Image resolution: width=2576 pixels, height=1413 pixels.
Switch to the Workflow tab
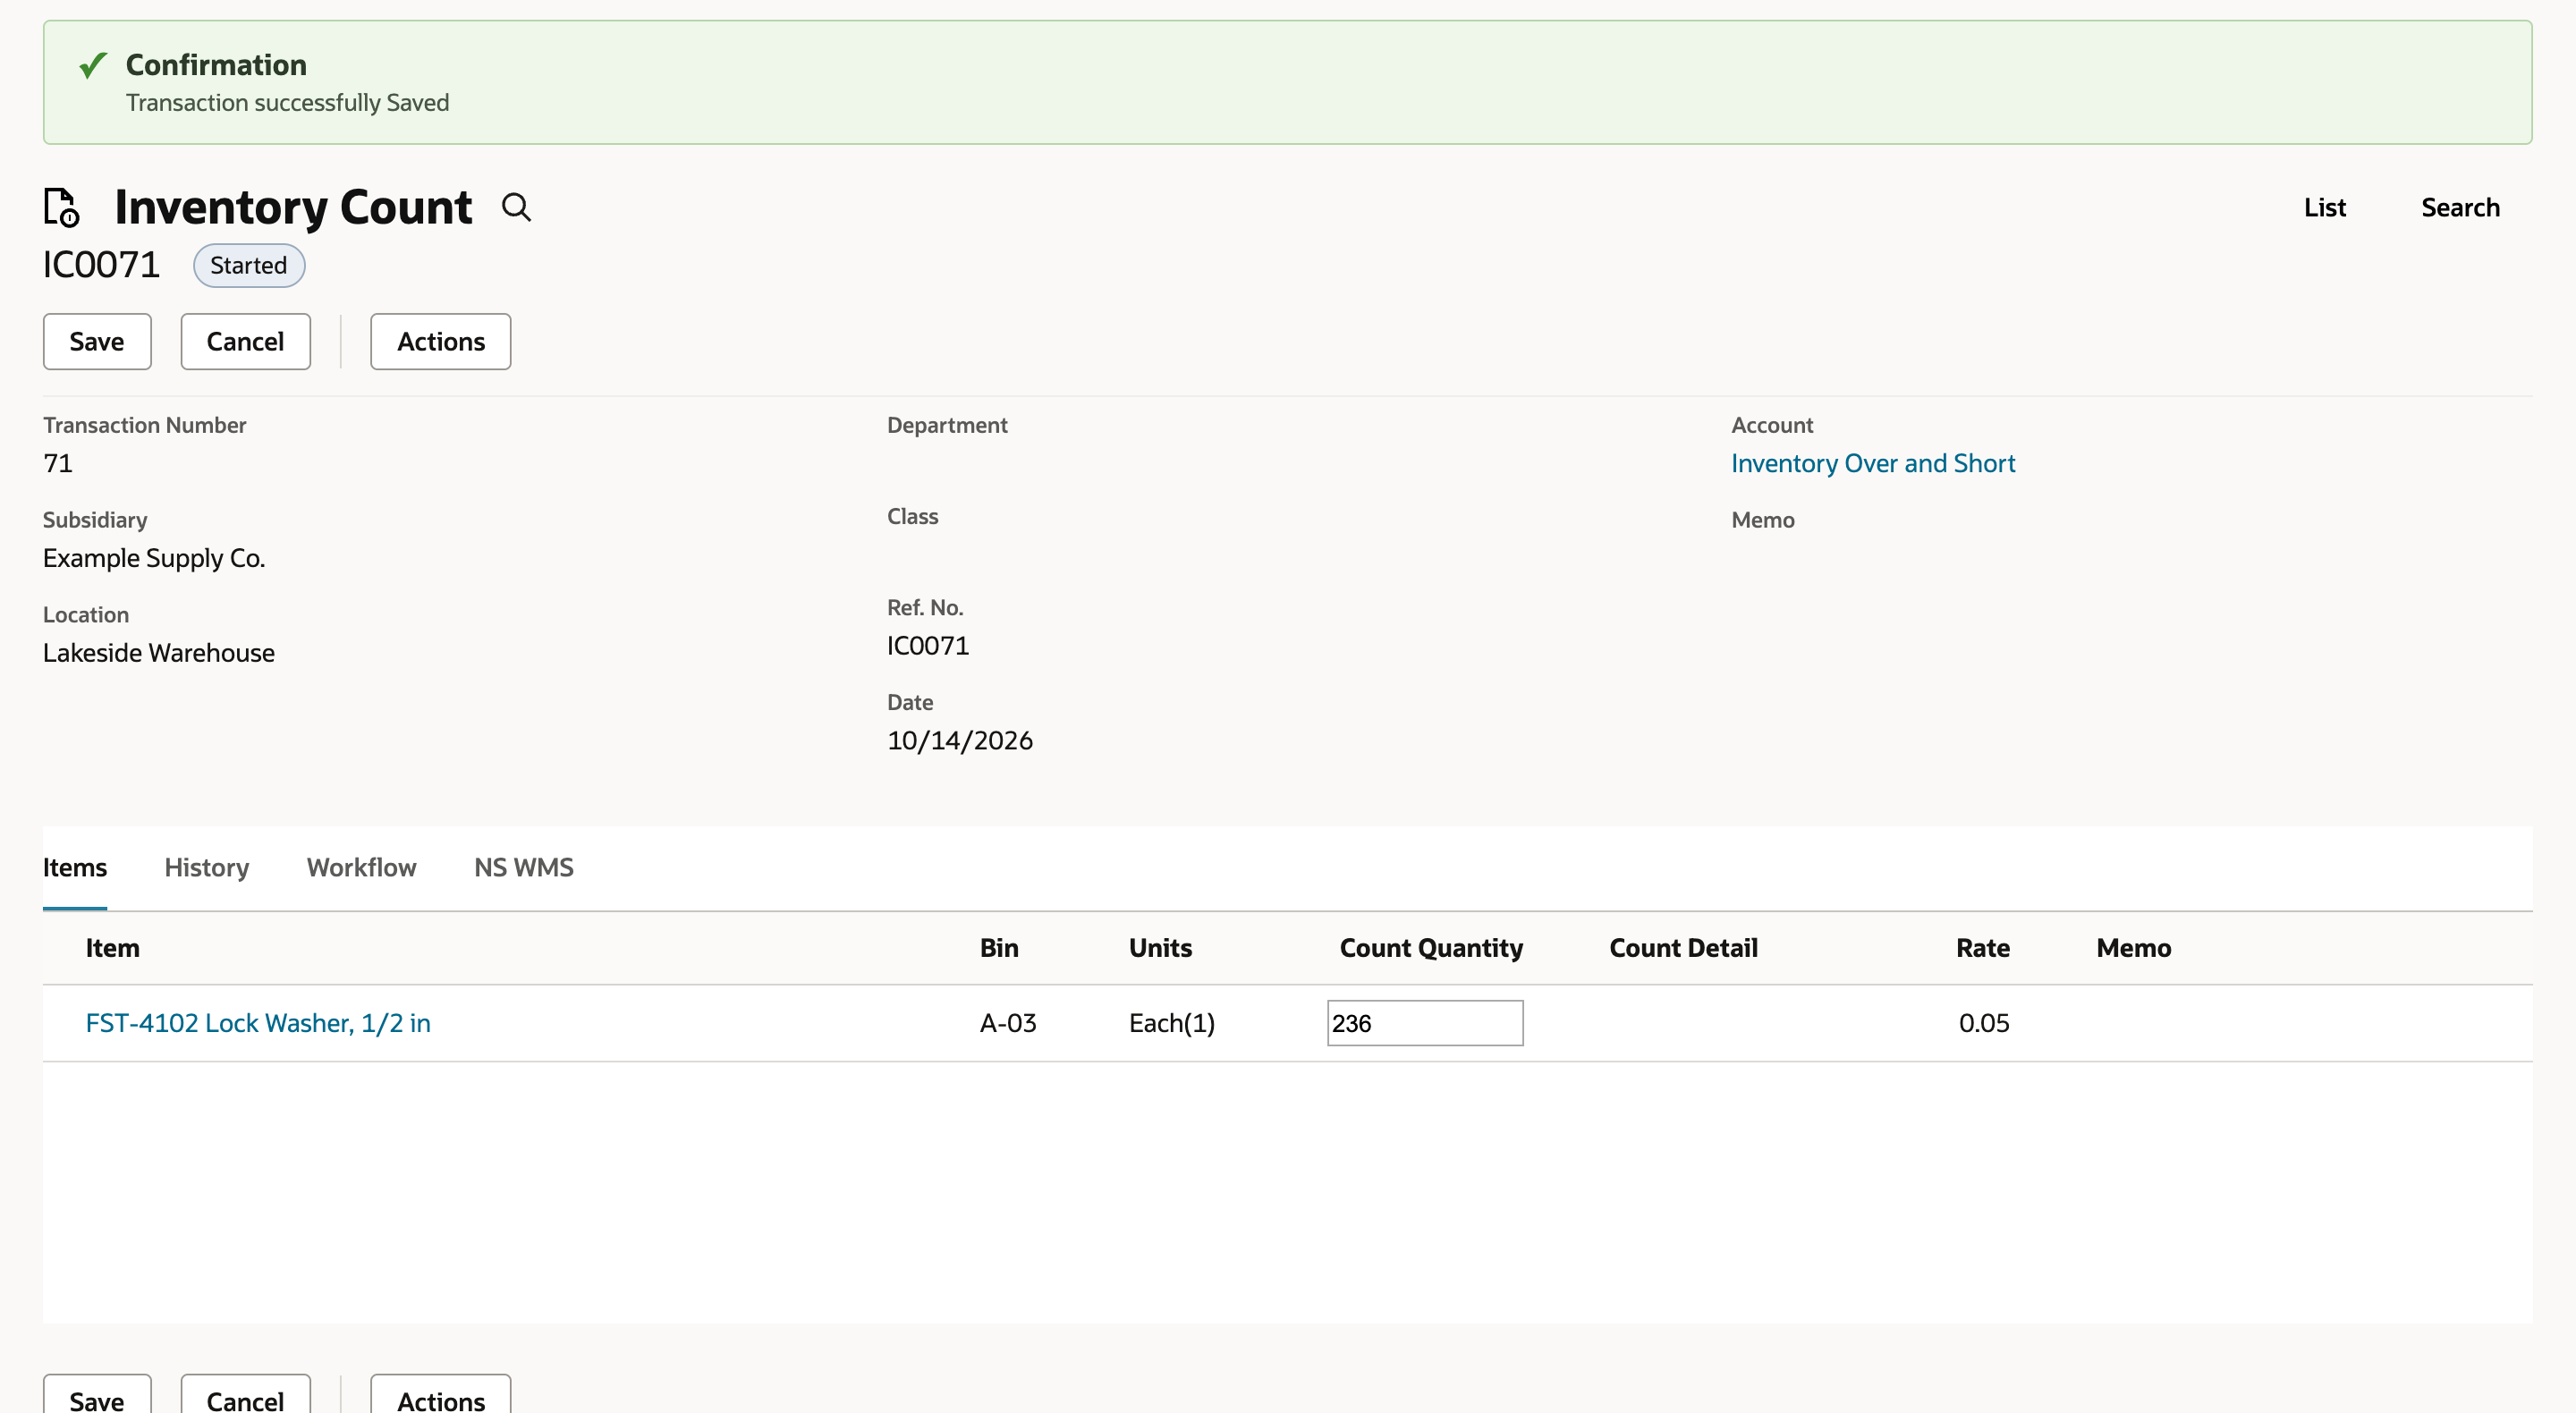[x=361, y=867]
